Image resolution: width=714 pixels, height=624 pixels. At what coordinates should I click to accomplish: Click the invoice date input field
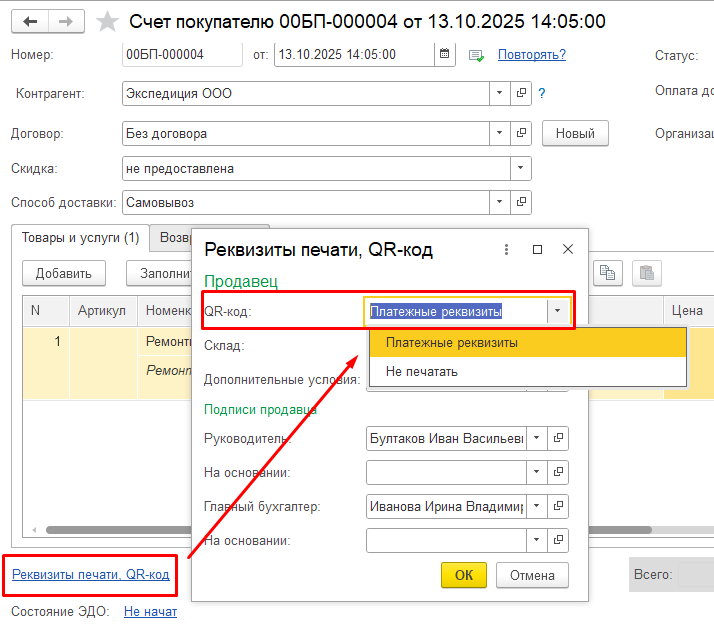click(354, 55)
